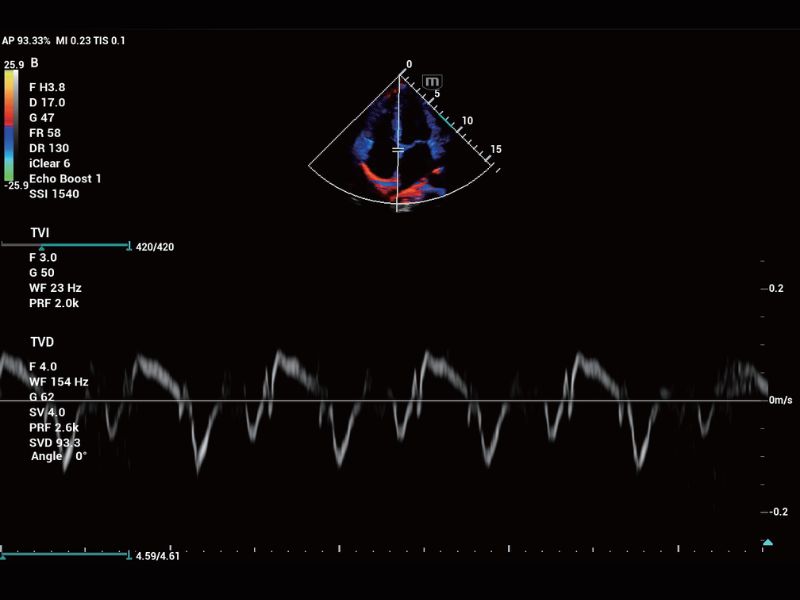Select the B mode label
This screenshot has height=600, width=800.
pyautogui.click(x=34, y=63)
